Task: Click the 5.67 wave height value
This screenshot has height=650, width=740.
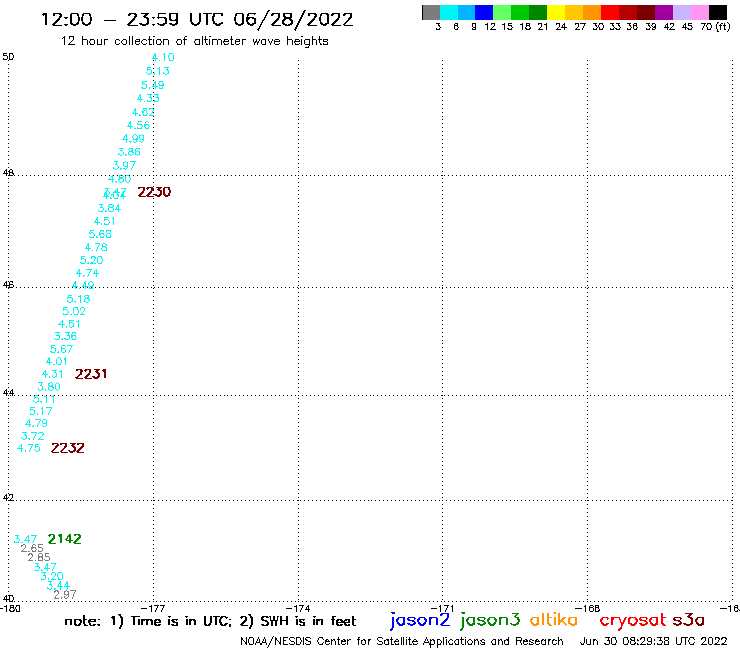Action: coord(62,349)
